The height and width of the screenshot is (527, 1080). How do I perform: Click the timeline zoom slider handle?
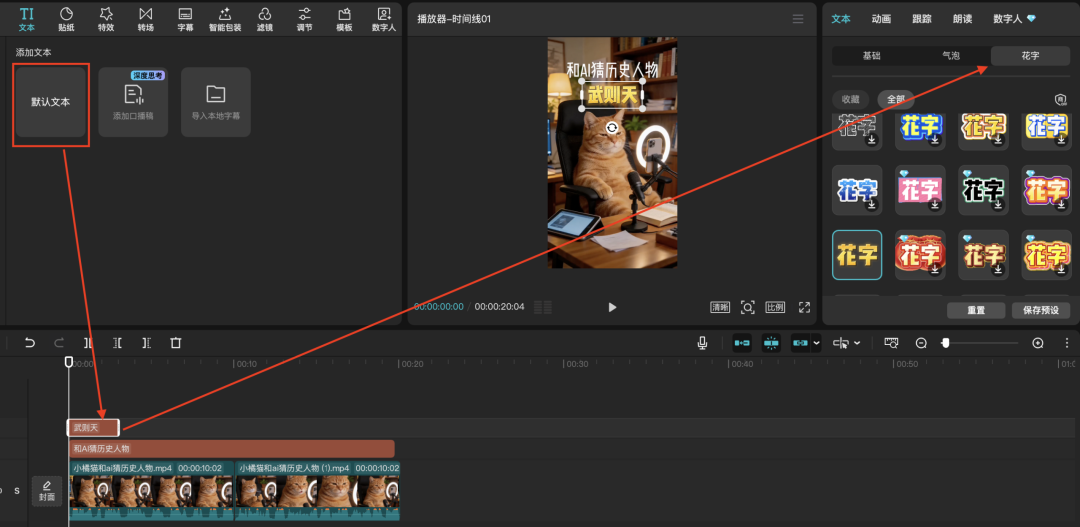[x=946, y=342]
